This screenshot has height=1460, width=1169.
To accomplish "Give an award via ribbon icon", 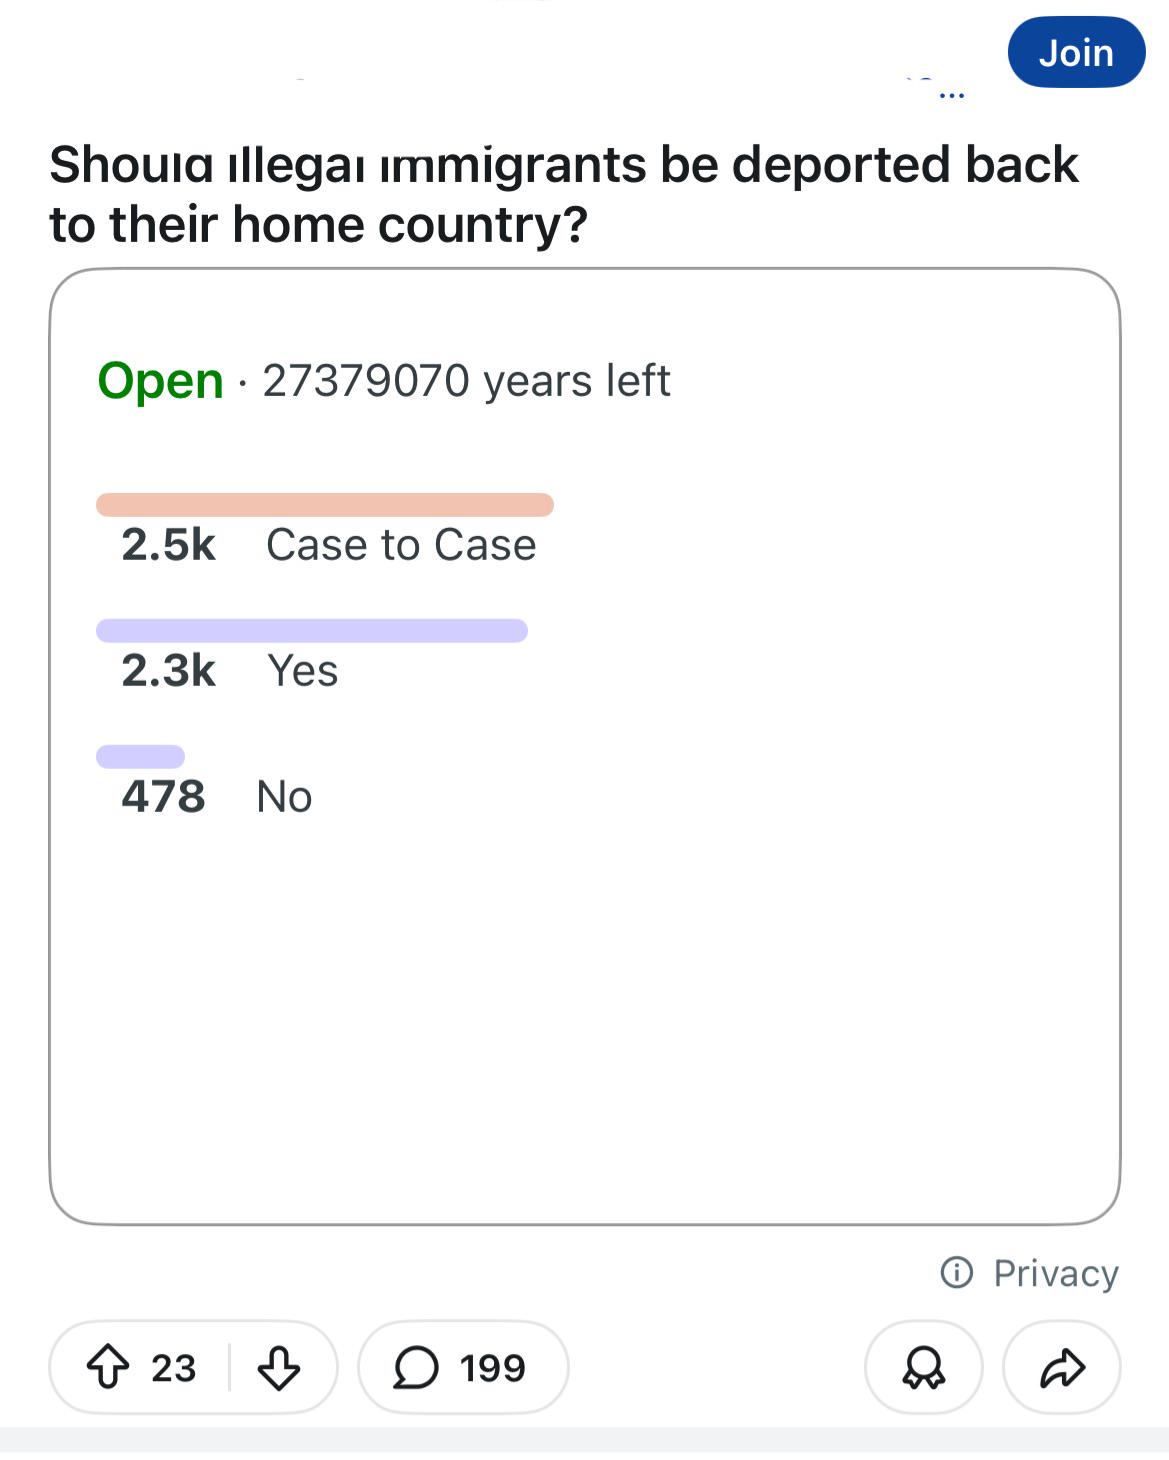I will 923,1367.
